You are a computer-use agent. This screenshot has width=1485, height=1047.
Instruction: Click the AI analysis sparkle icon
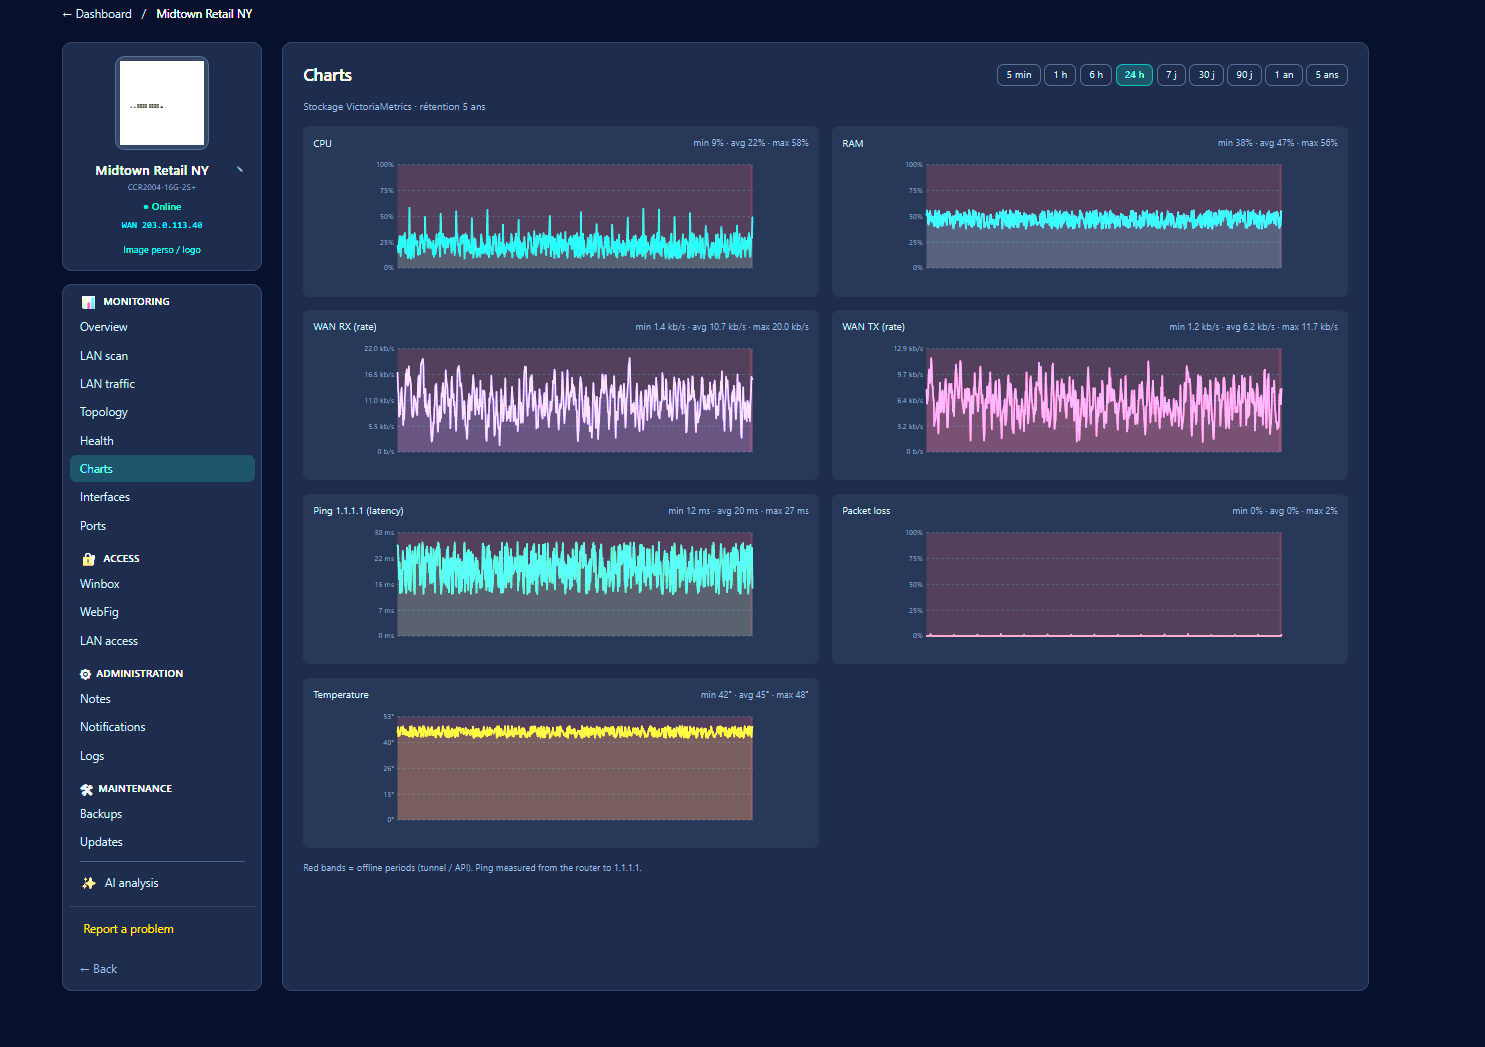pos(88,883)
